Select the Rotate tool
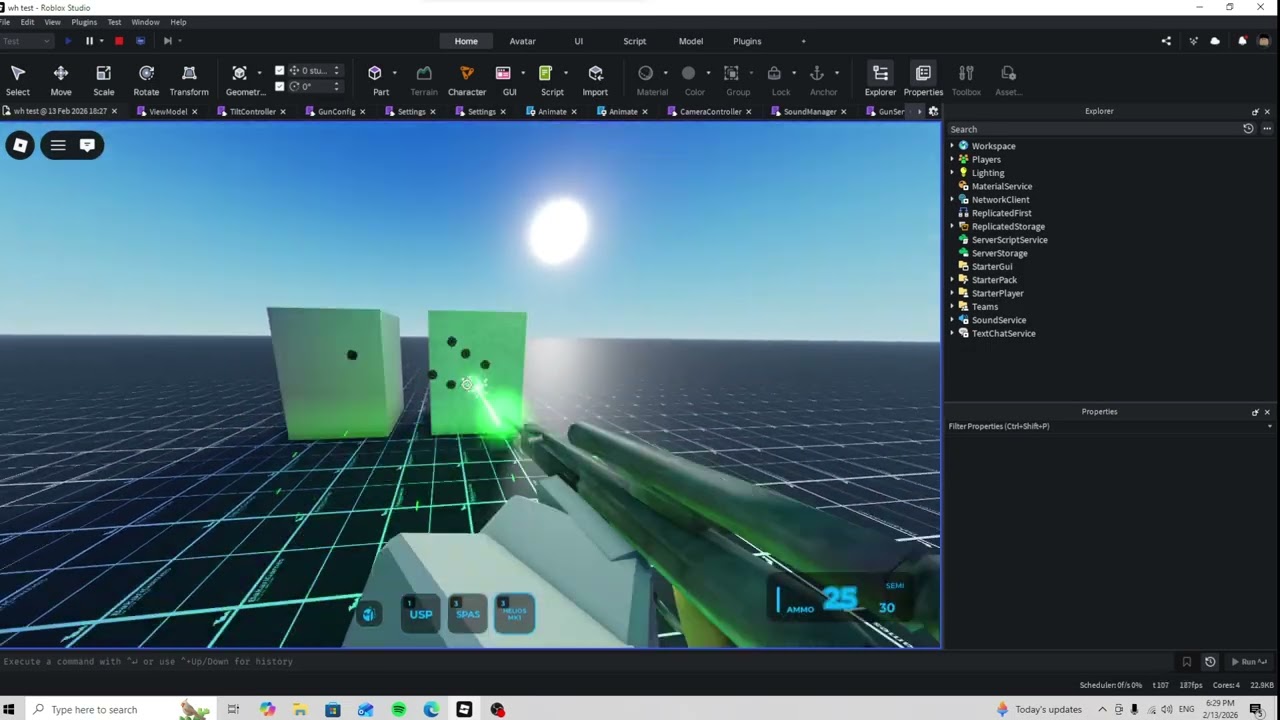 click(146, 80)
